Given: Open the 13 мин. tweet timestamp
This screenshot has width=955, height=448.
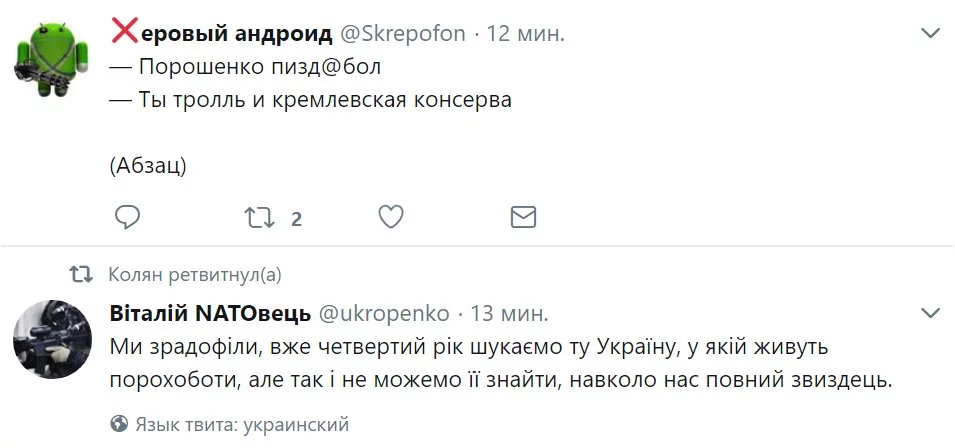Looking at the screenshot, I should click(x=509, y=313).
